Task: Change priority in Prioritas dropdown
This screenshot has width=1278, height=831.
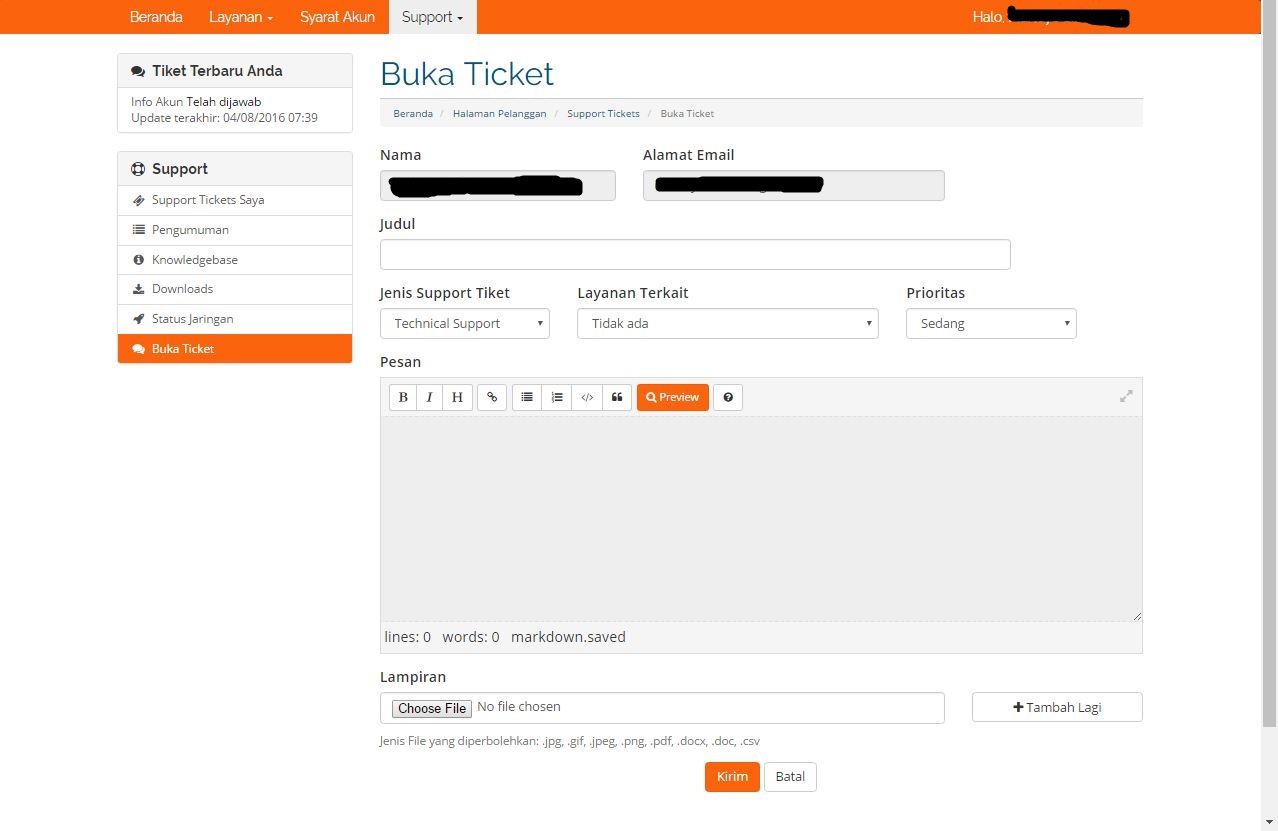Action: 991,324
